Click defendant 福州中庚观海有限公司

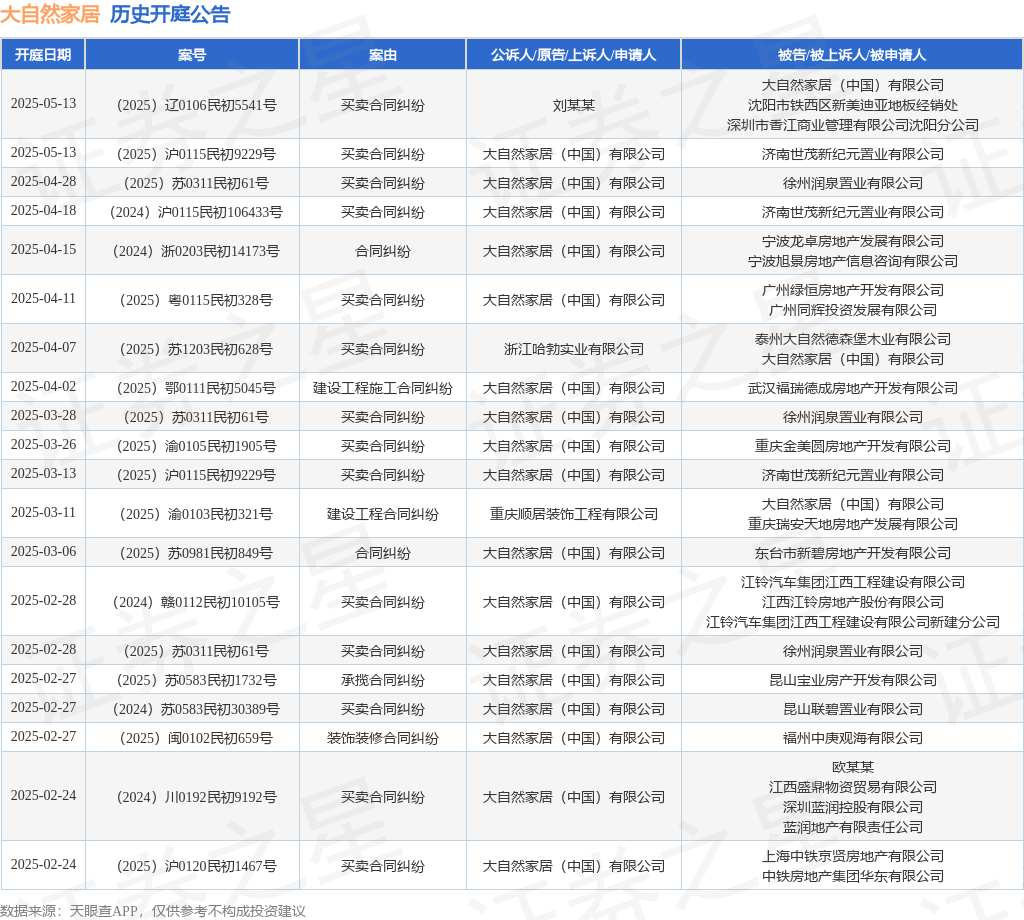click(x=852, y=738)
